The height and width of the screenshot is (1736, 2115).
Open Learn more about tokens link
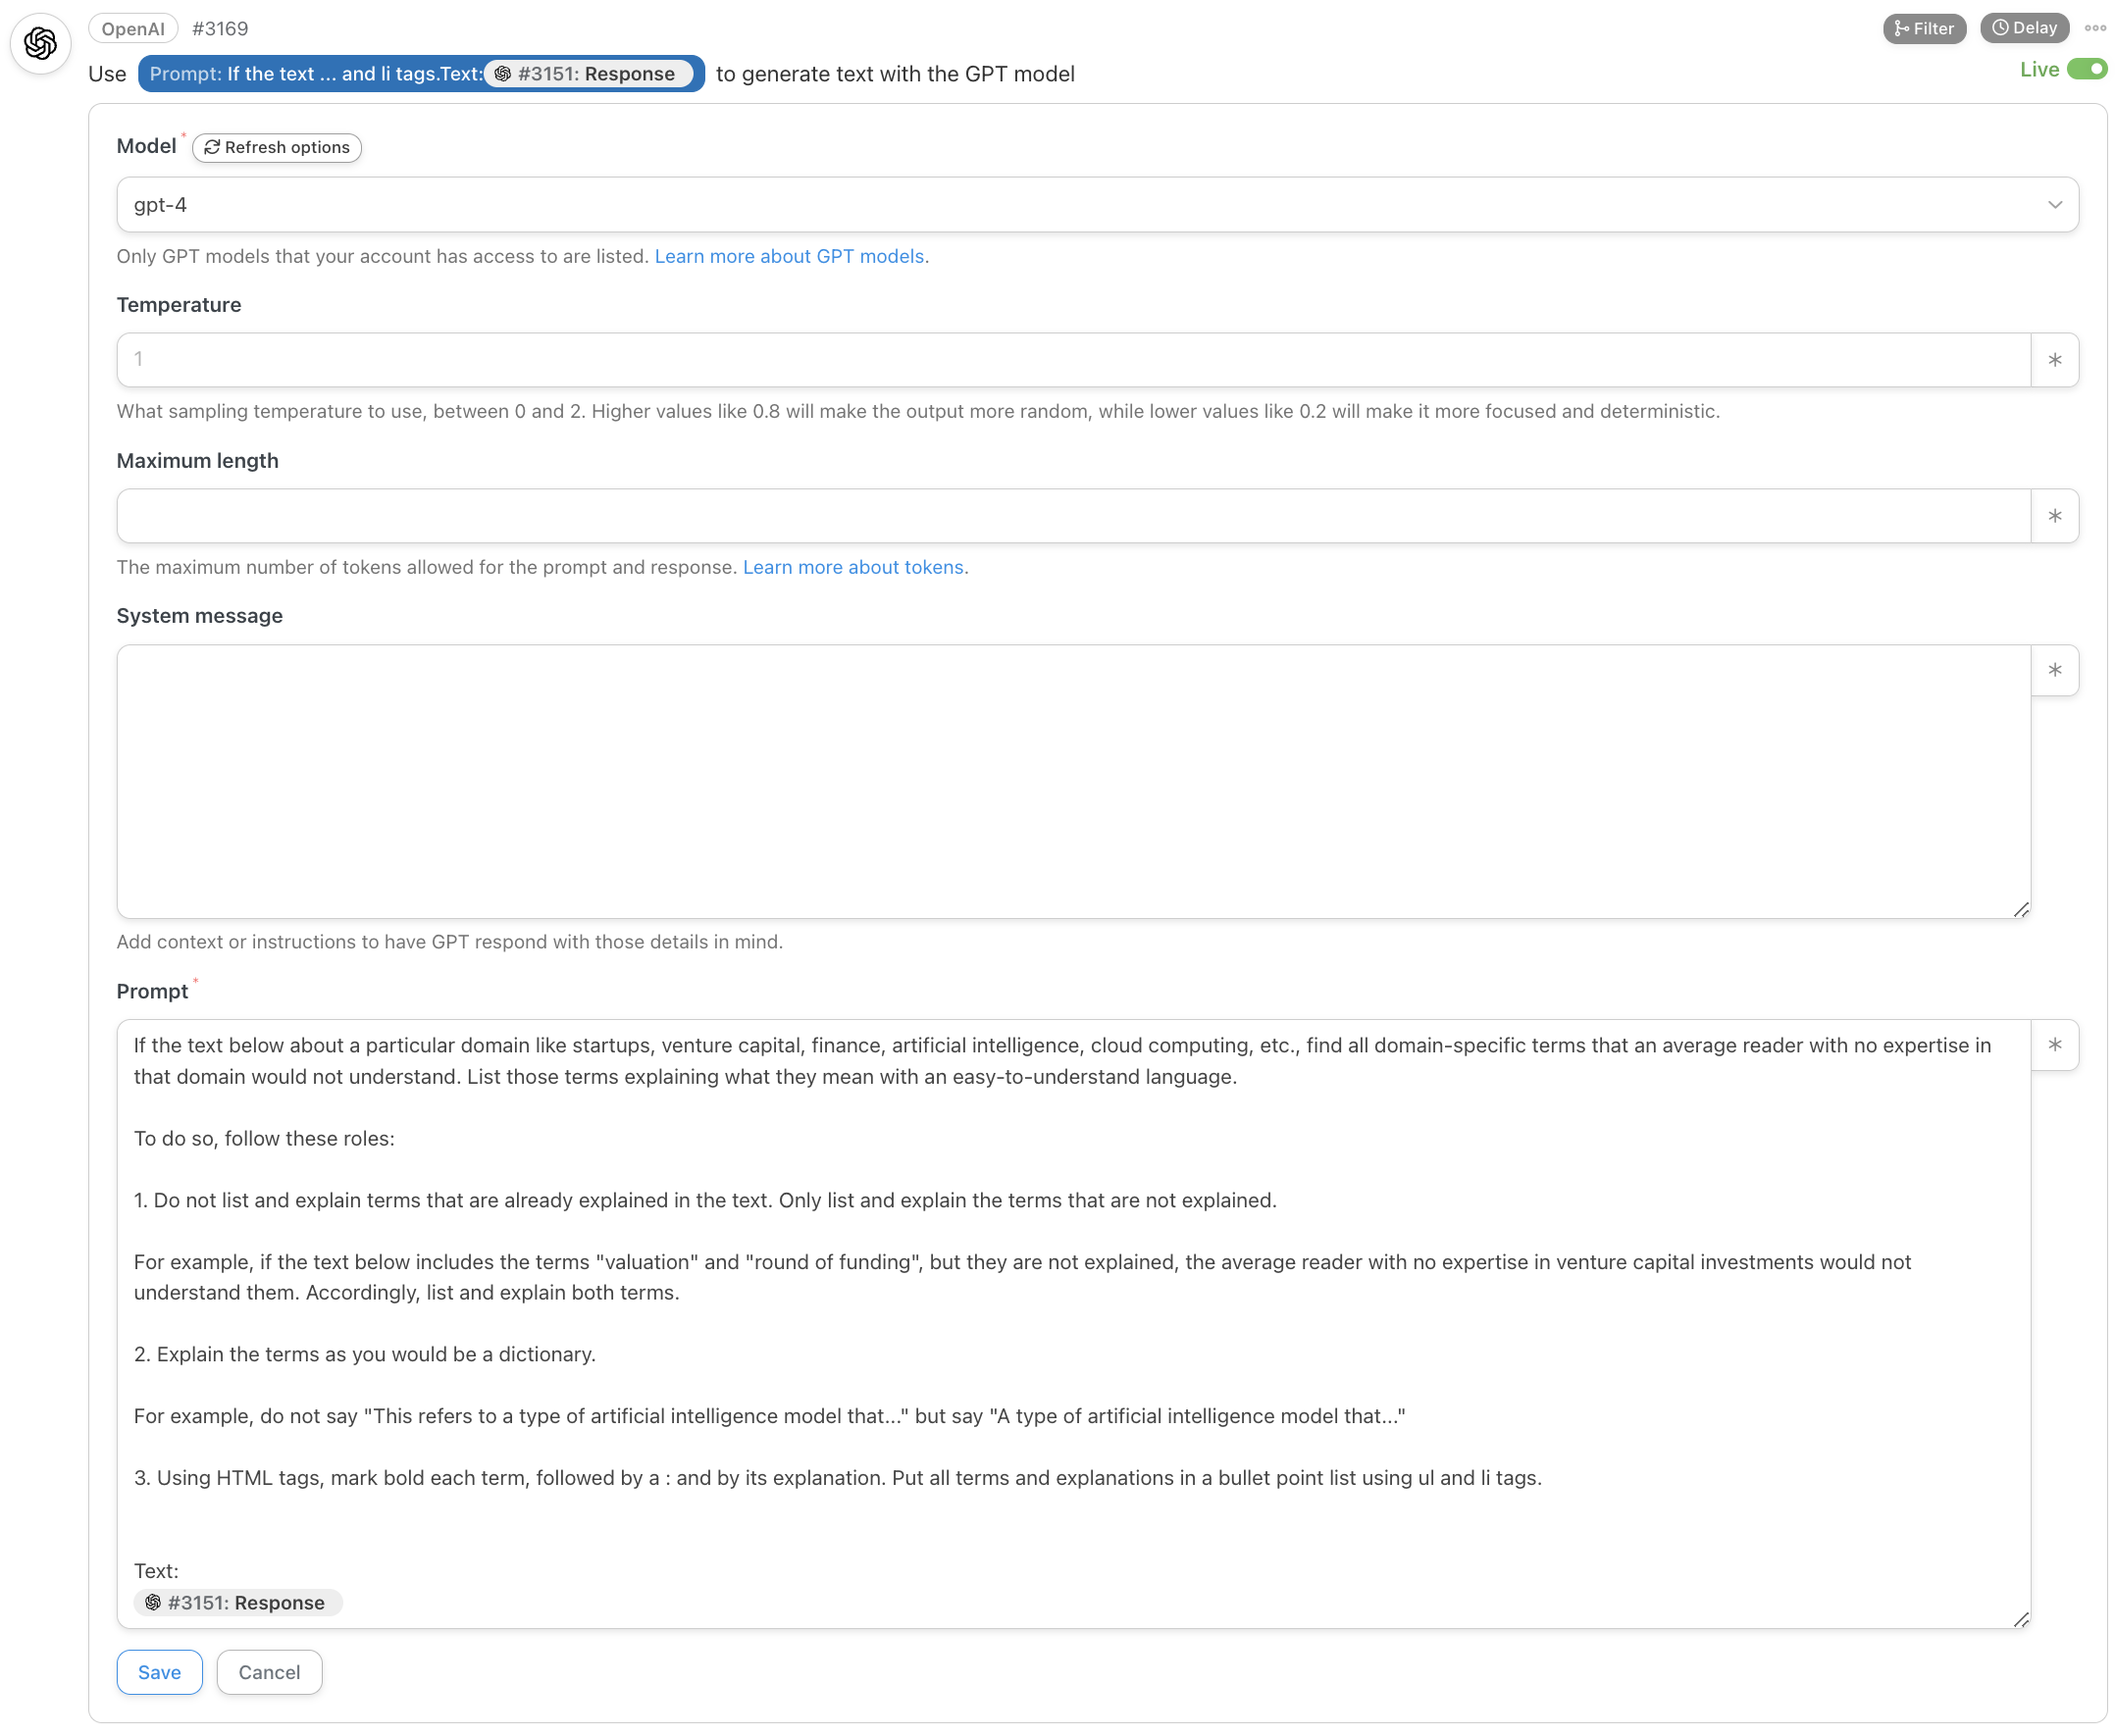[x=852, y=567]
